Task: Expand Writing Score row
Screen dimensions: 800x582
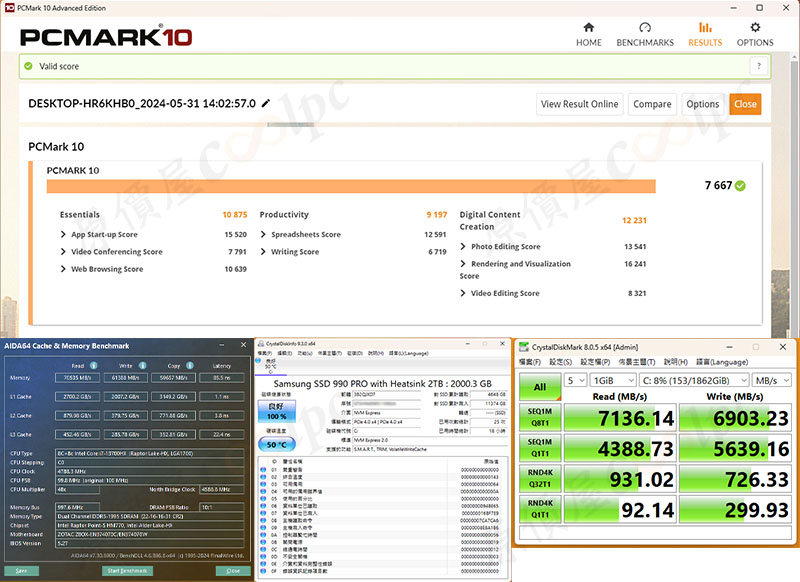Action: 263,251
